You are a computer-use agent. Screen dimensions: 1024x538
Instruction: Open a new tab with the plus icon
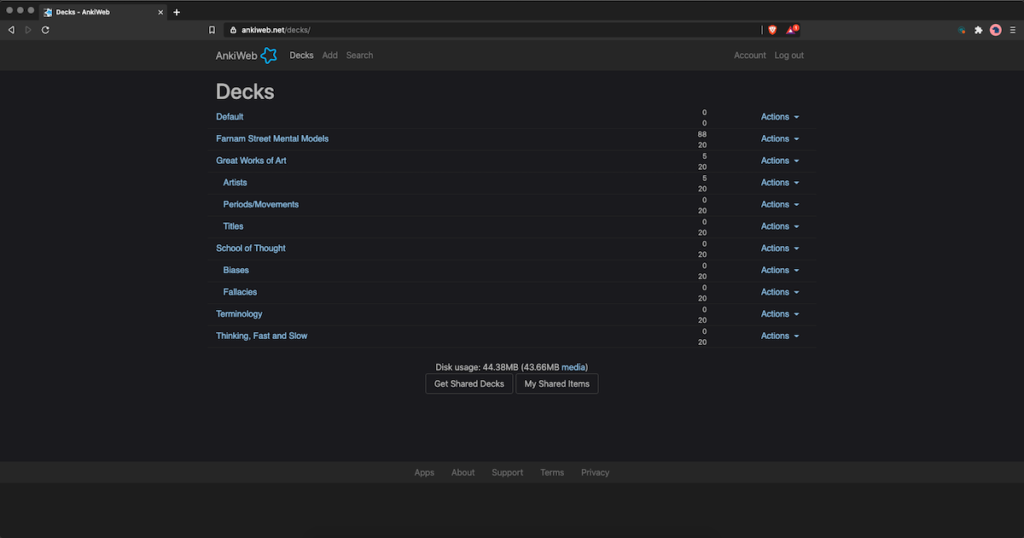click(x=176, y=12)
